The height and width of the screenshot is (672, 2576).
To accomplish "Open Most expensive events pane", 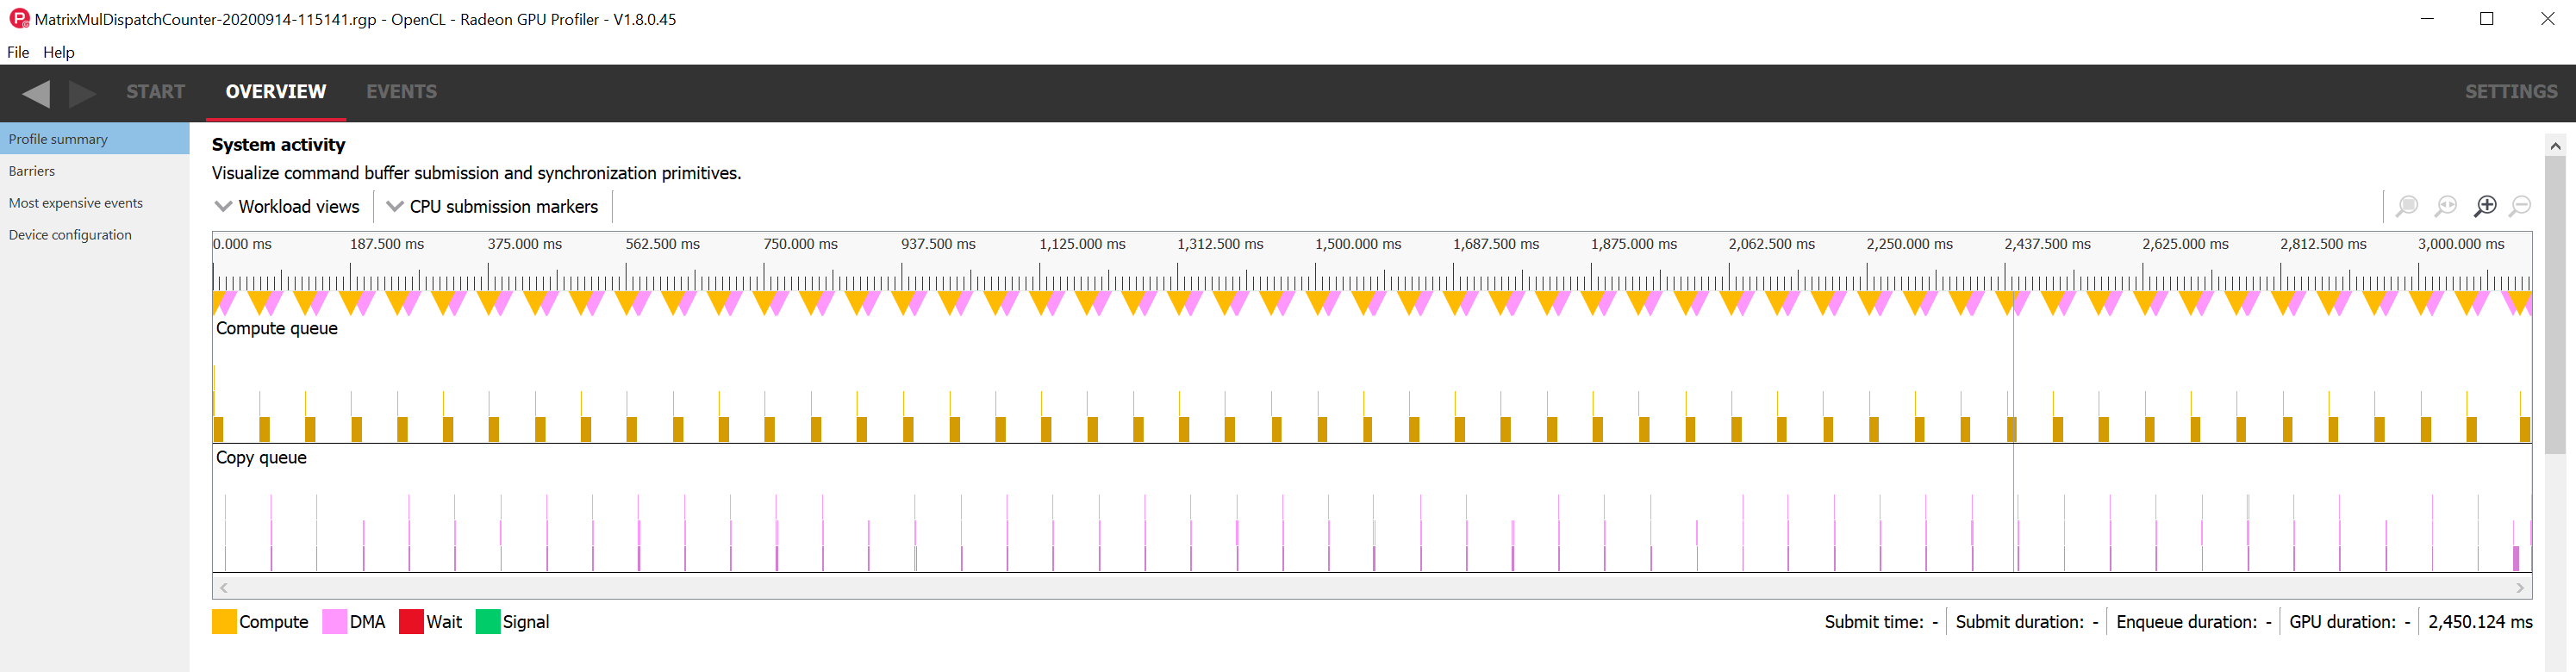I will 76,203.
